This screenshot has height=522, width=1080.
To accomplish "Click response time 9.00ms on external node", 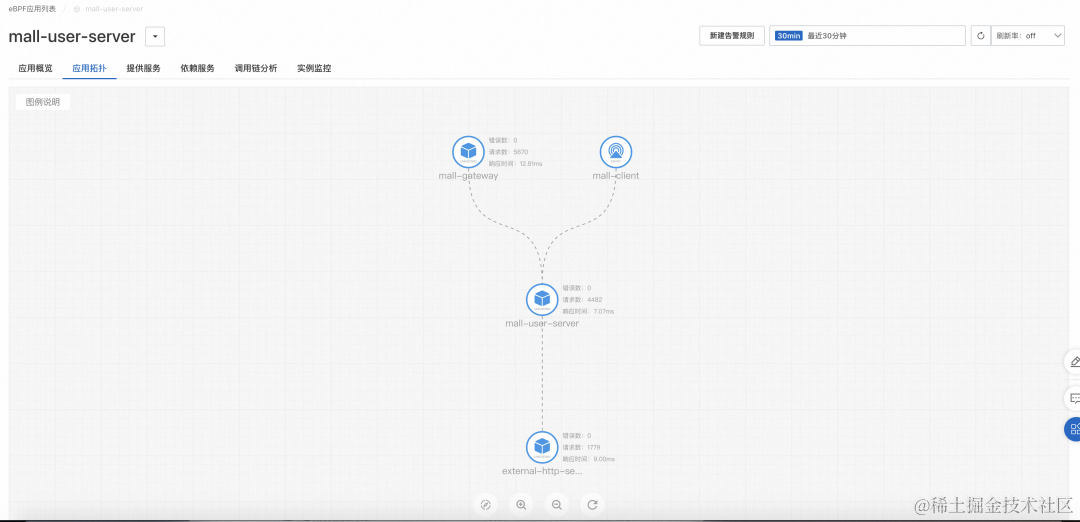I will (x=589, y=459).
